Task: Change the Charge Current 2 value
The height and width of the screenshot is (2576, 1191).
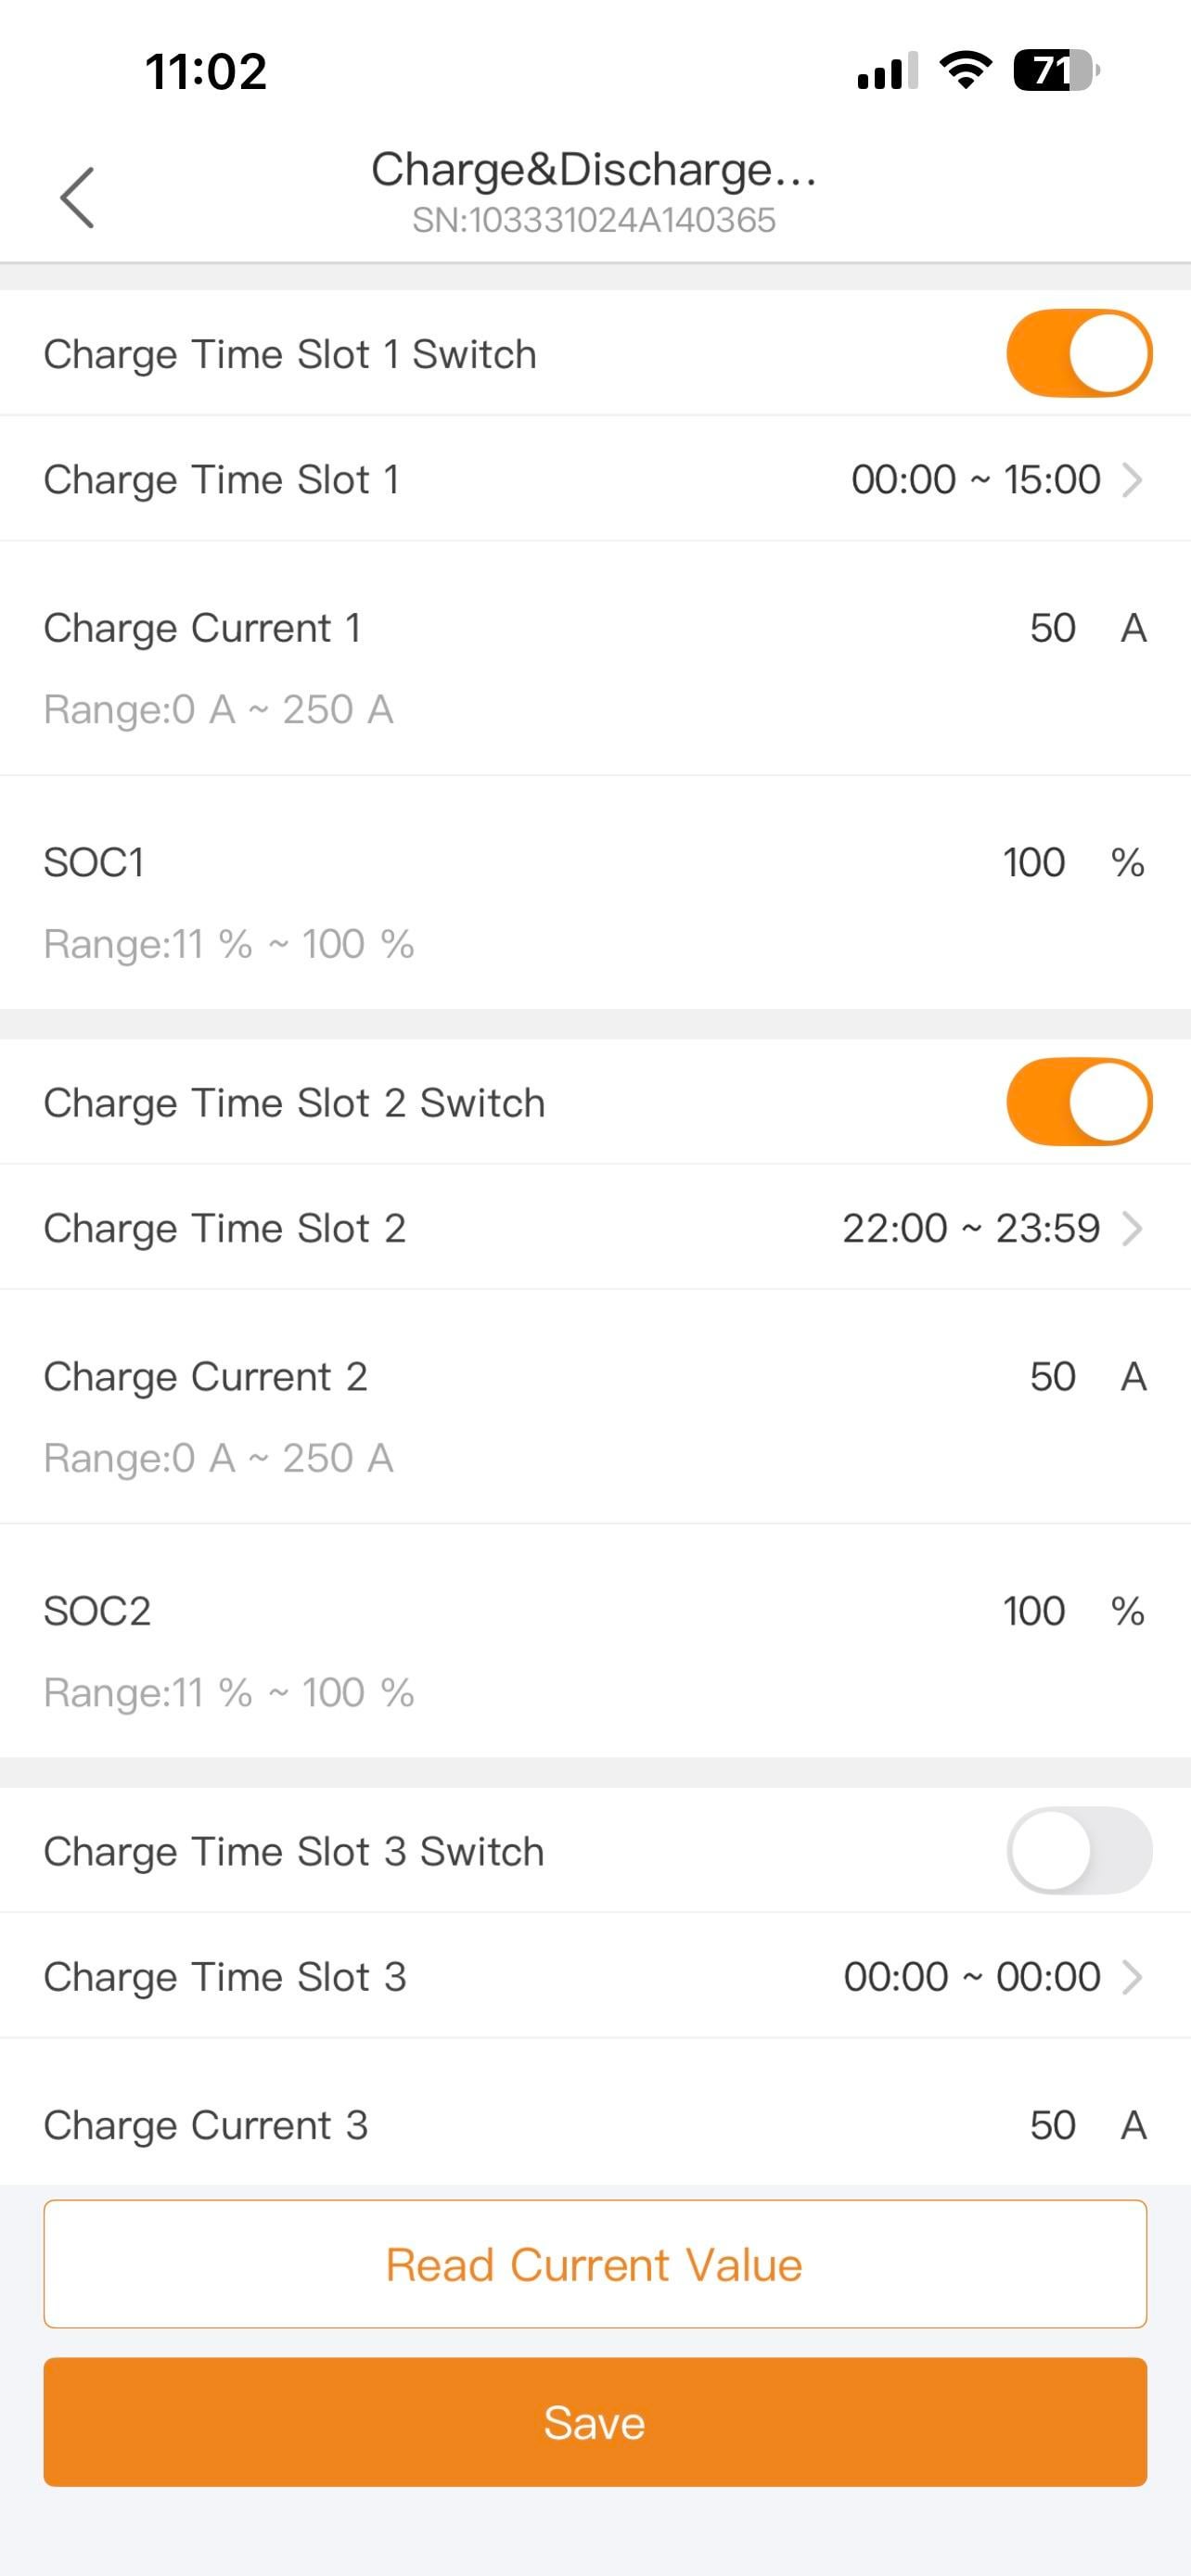Action: coord(1052,1377)
